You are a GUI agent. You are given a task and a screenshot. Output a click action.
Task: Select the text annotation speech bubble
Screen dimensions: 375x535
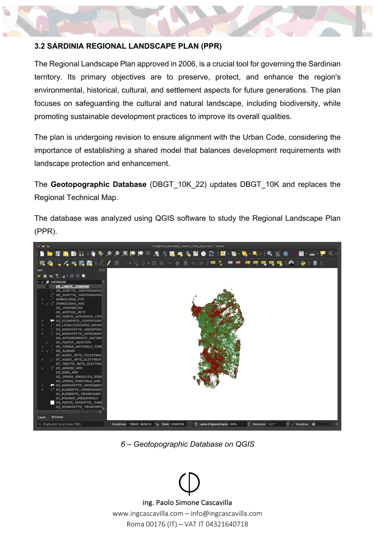[x=322, y=254]
